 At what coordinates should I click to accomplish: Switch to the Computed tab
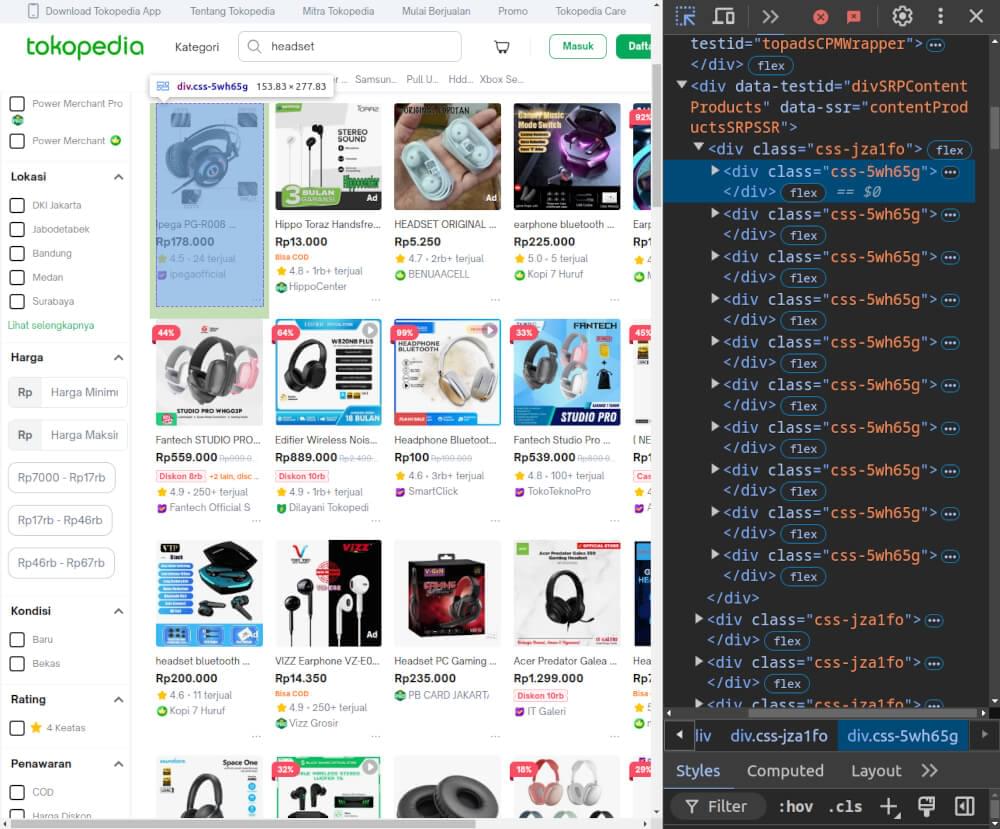785,771
